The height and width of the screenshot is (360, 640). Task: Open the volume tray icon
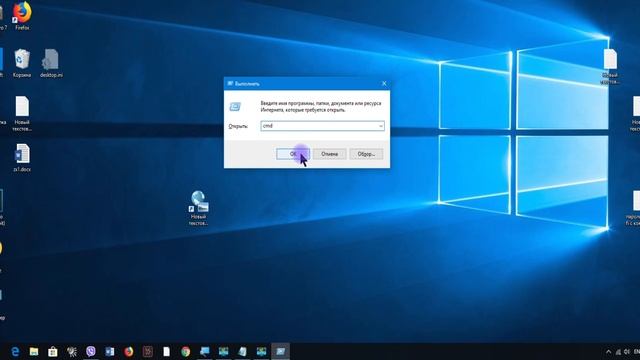[627, 352]
